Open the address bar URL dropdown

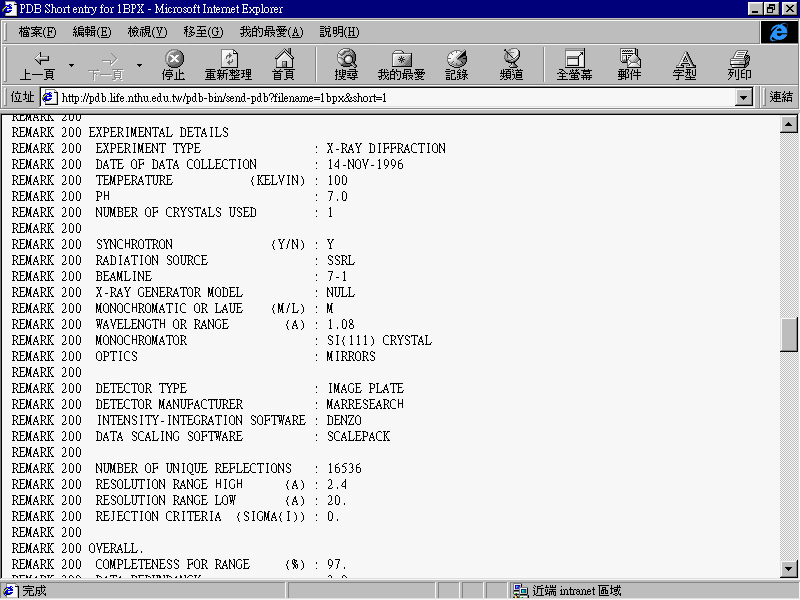click(743, 98)
